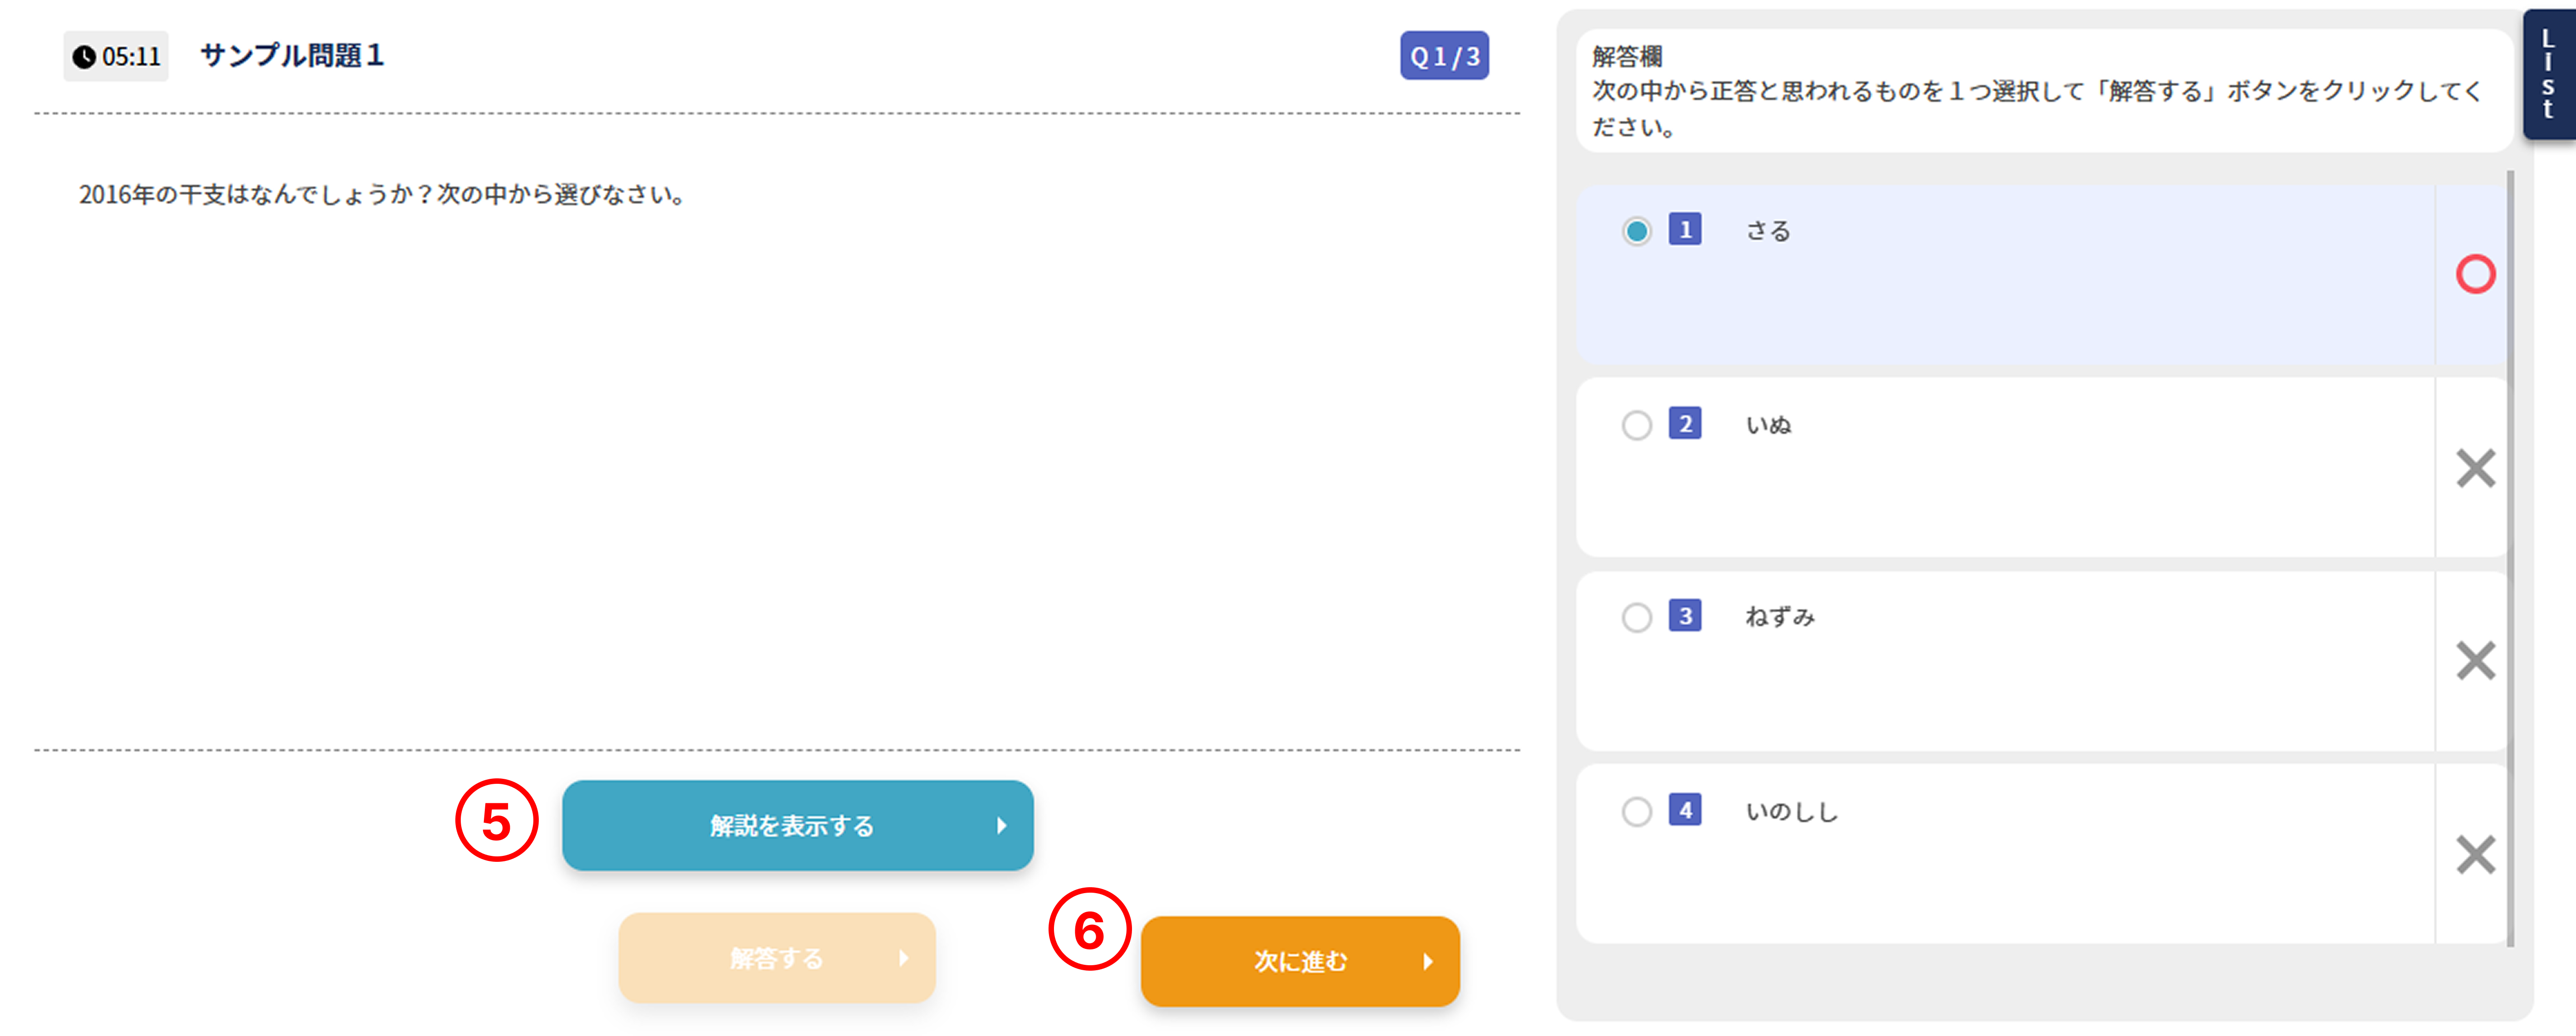This screenshot has width=2576, height=1036.
Task: Click the arrow on the 次に進む button
Action: point(1428,962)
